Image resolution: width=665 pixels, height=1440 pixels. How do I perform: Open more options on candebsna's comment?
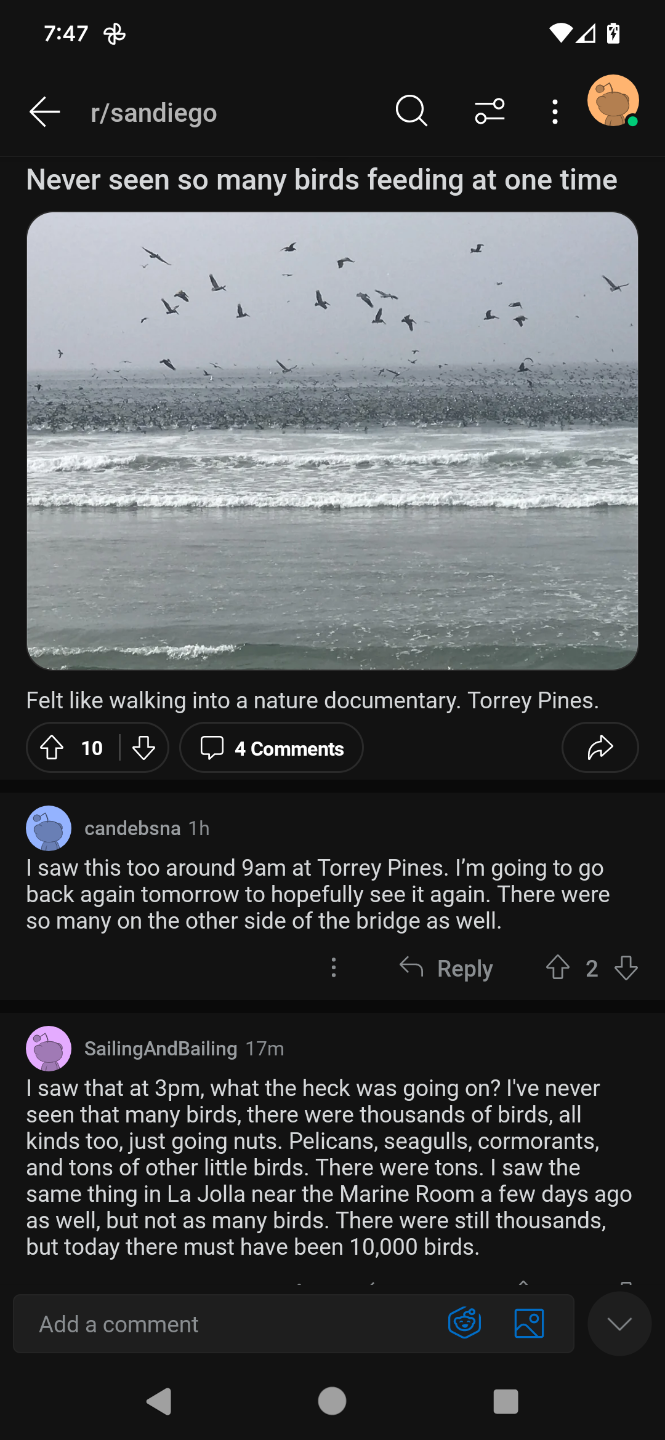tap(334, 968)
